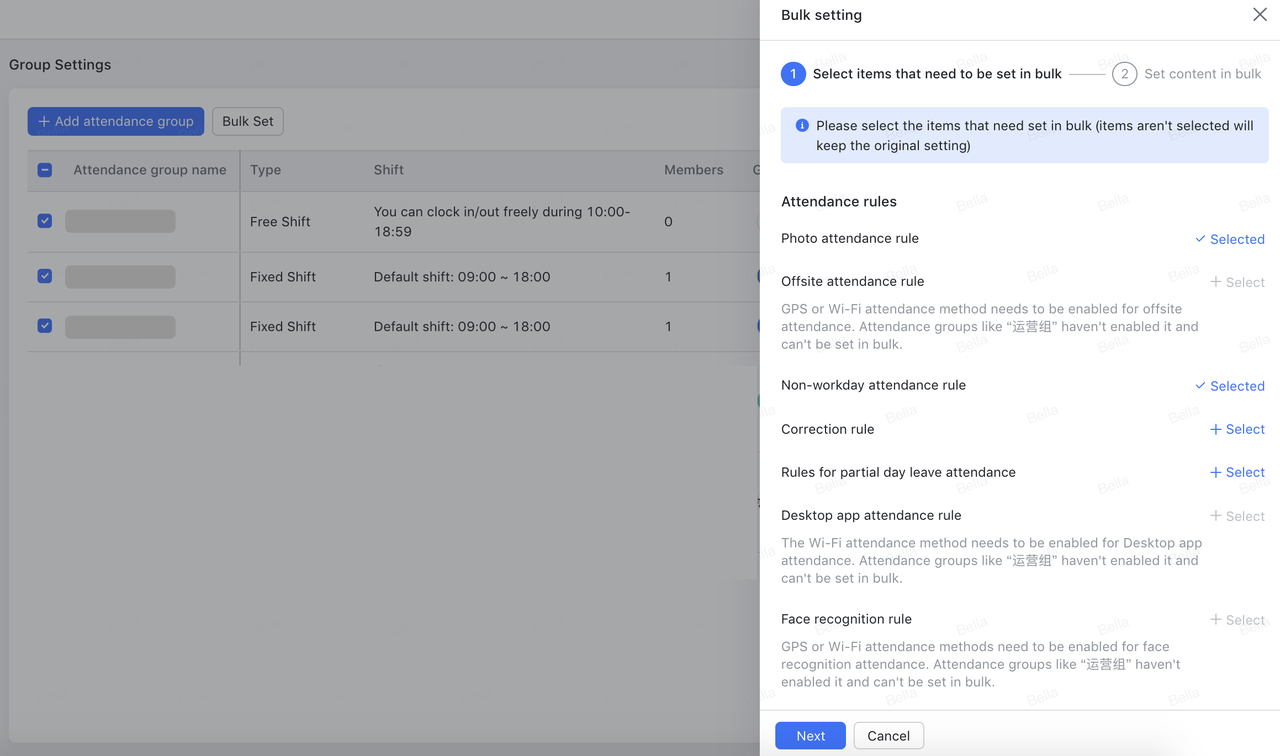Close the Bulk setting panel
The width and height of the screenshot is (1280, 756).
1260,14
